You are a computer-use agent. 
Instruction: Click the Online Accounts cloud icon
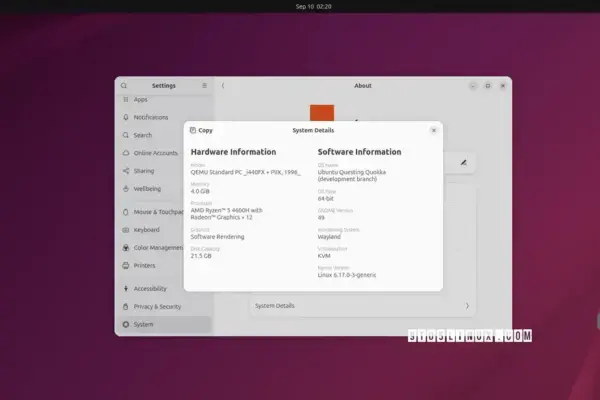click(126, 153)
